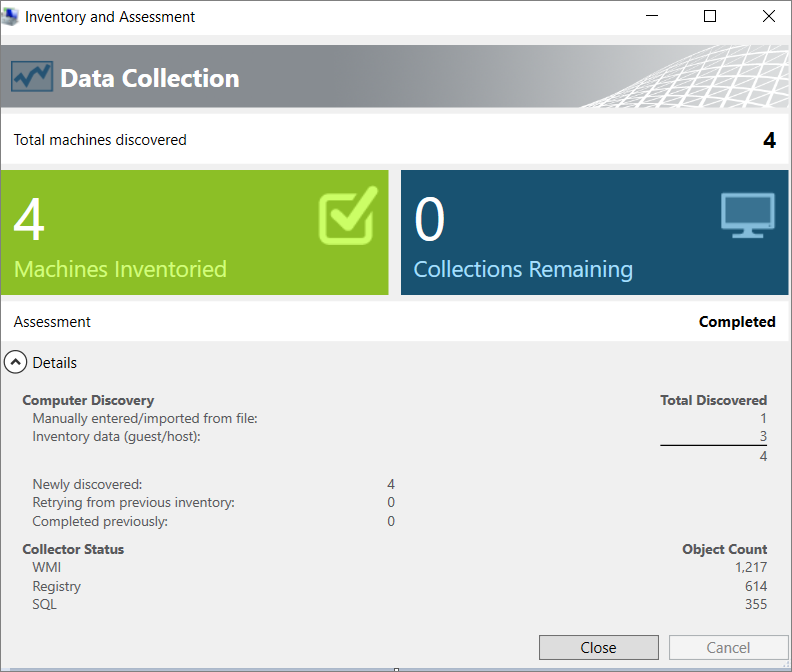Image resolution: width=792 pixels, height=672 pixels.
Task: Click the Total machines discovered label
Action: (100, 140)
